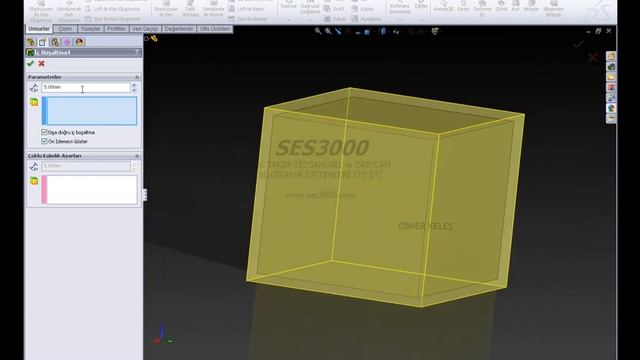Select the Previous View icon

(338, 31)
